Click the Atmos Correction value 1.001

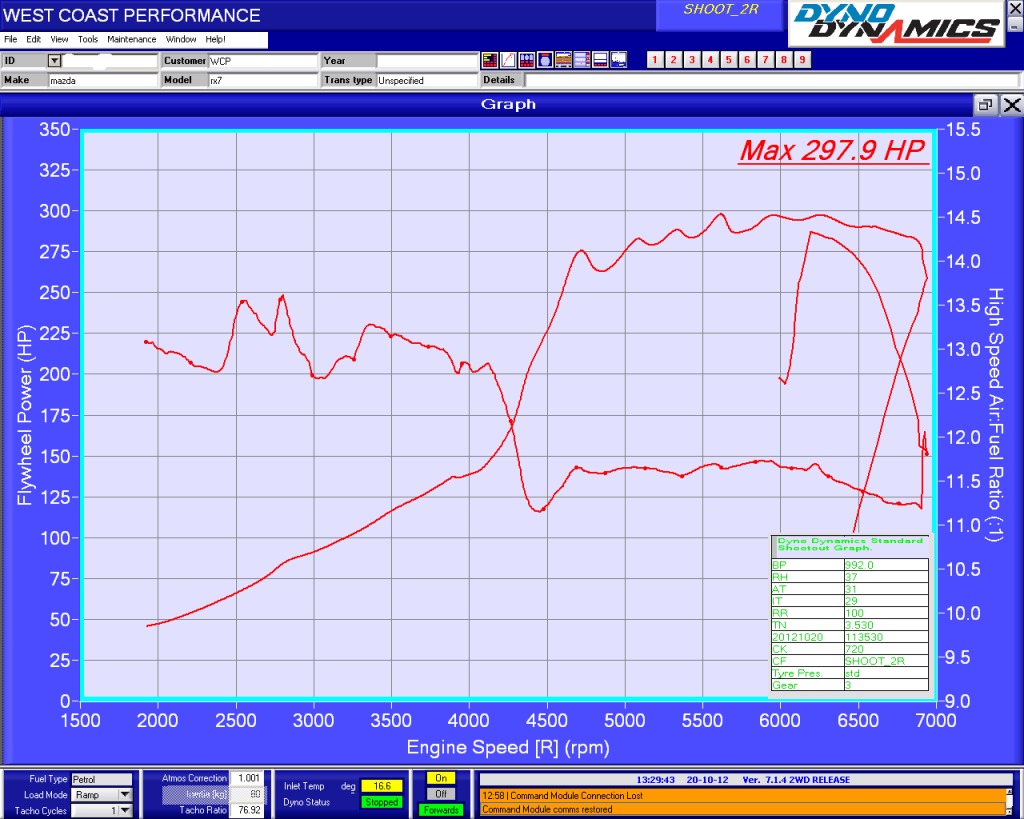[x=247, y=779]
